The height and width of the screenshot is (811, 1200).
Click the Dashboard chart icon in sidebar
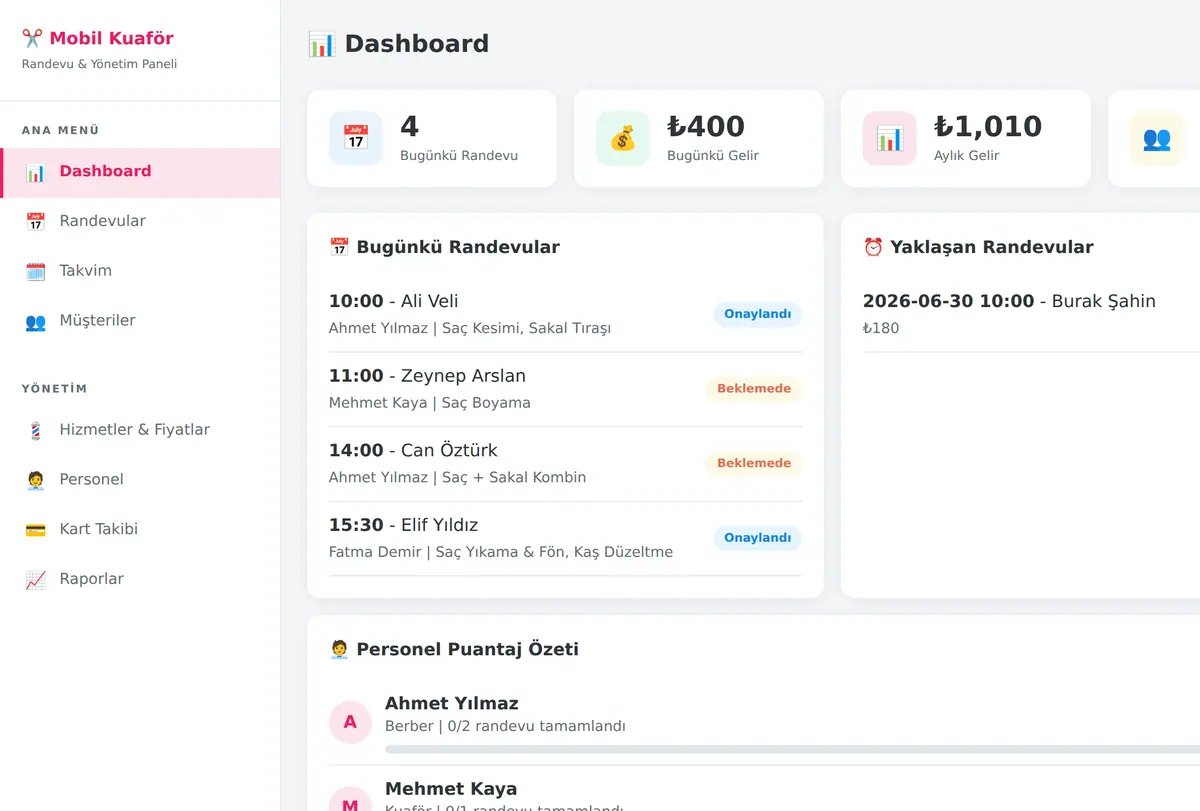(35, 172)
